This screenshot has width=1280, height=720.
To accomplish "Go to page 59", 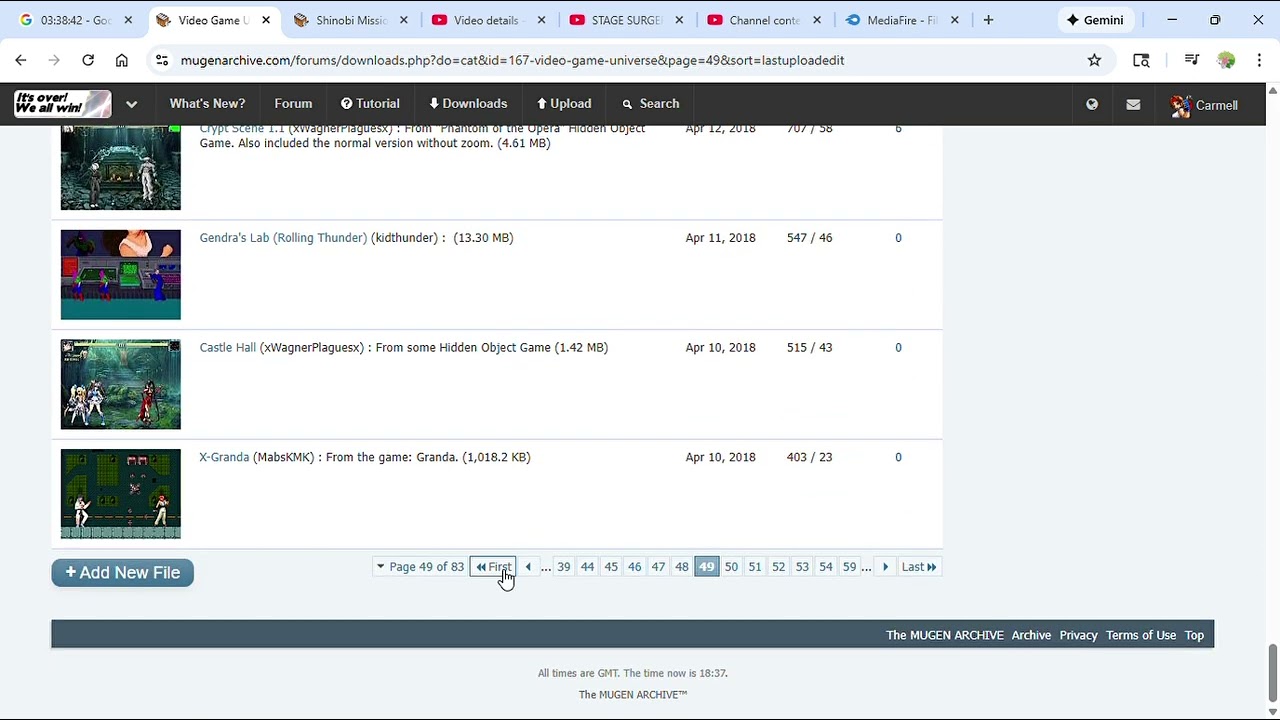I will (849, 567).
